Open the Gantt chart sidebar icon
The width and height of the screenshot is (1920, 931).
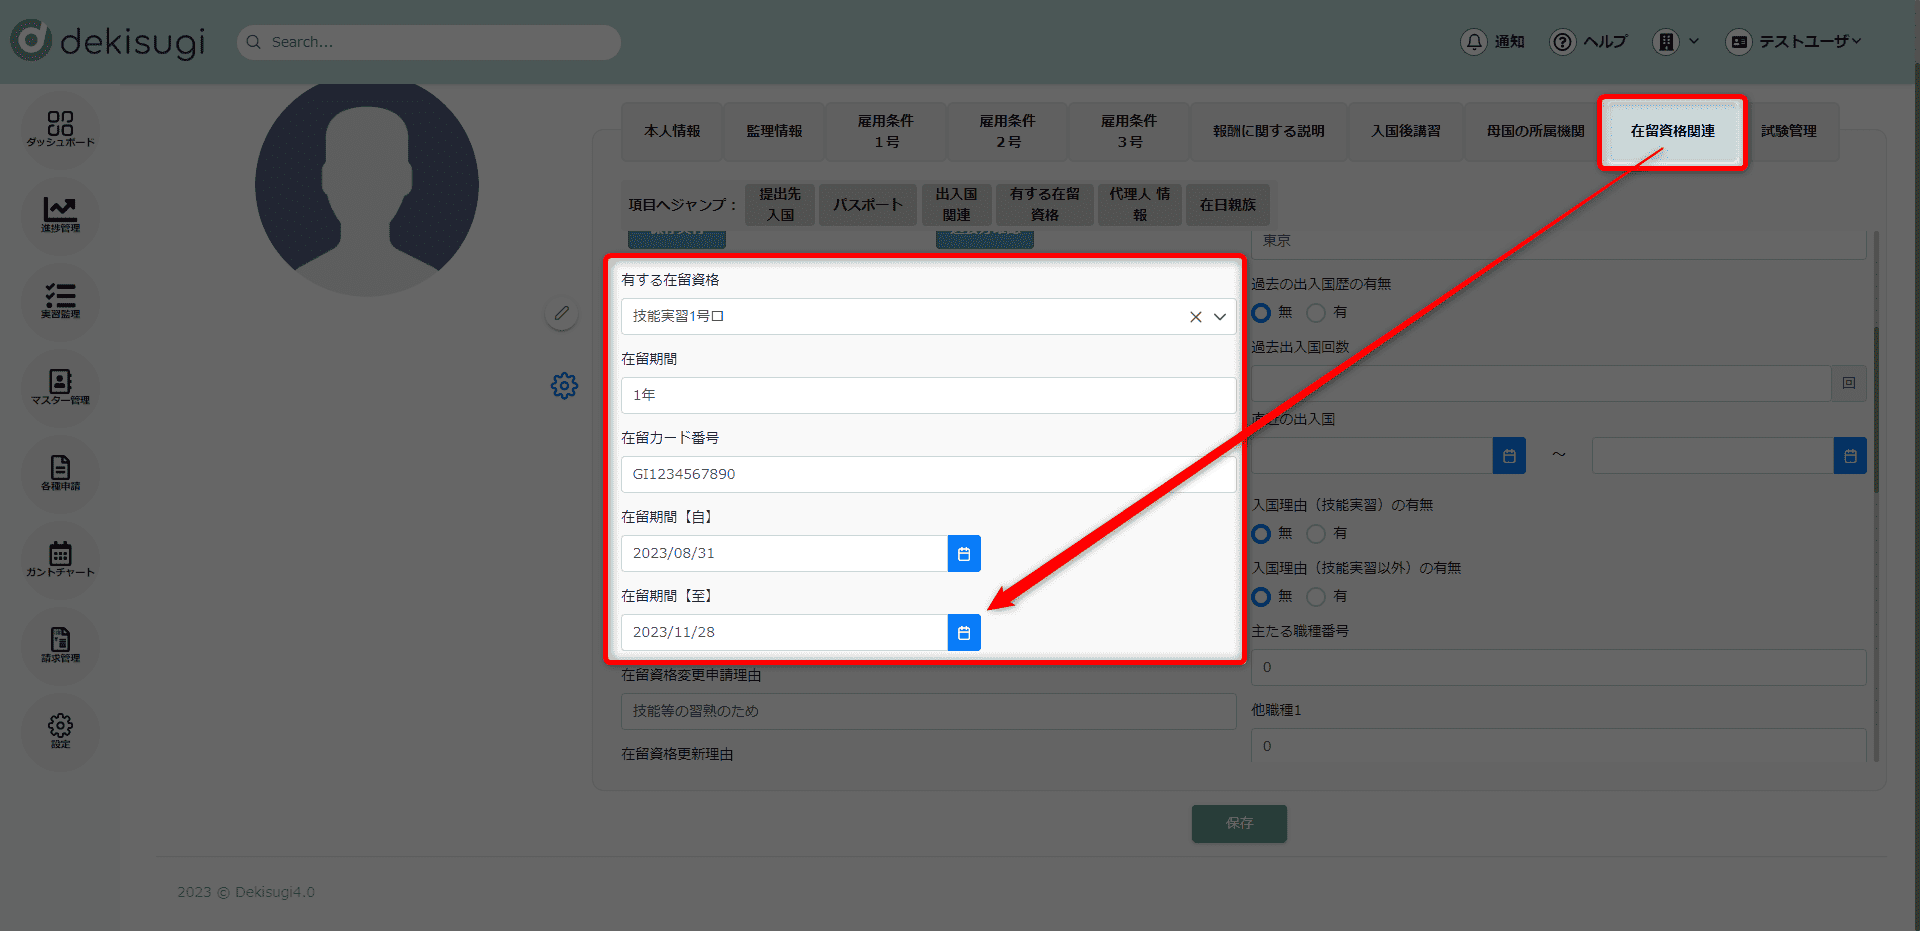(60, 558)
